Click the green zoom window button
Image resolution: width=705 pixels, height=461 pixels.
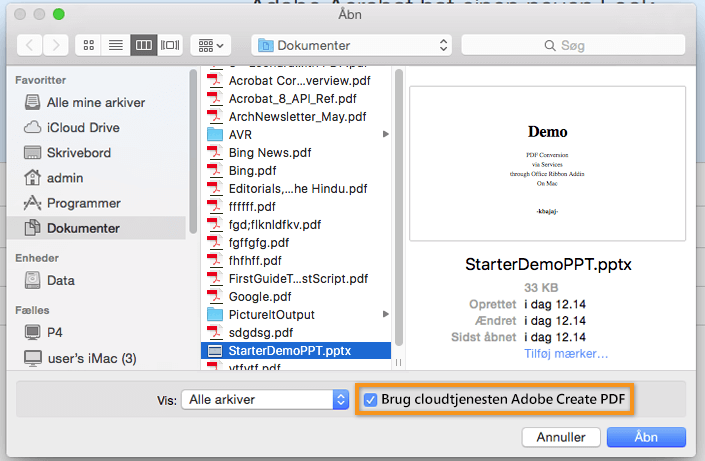[58, 14]
